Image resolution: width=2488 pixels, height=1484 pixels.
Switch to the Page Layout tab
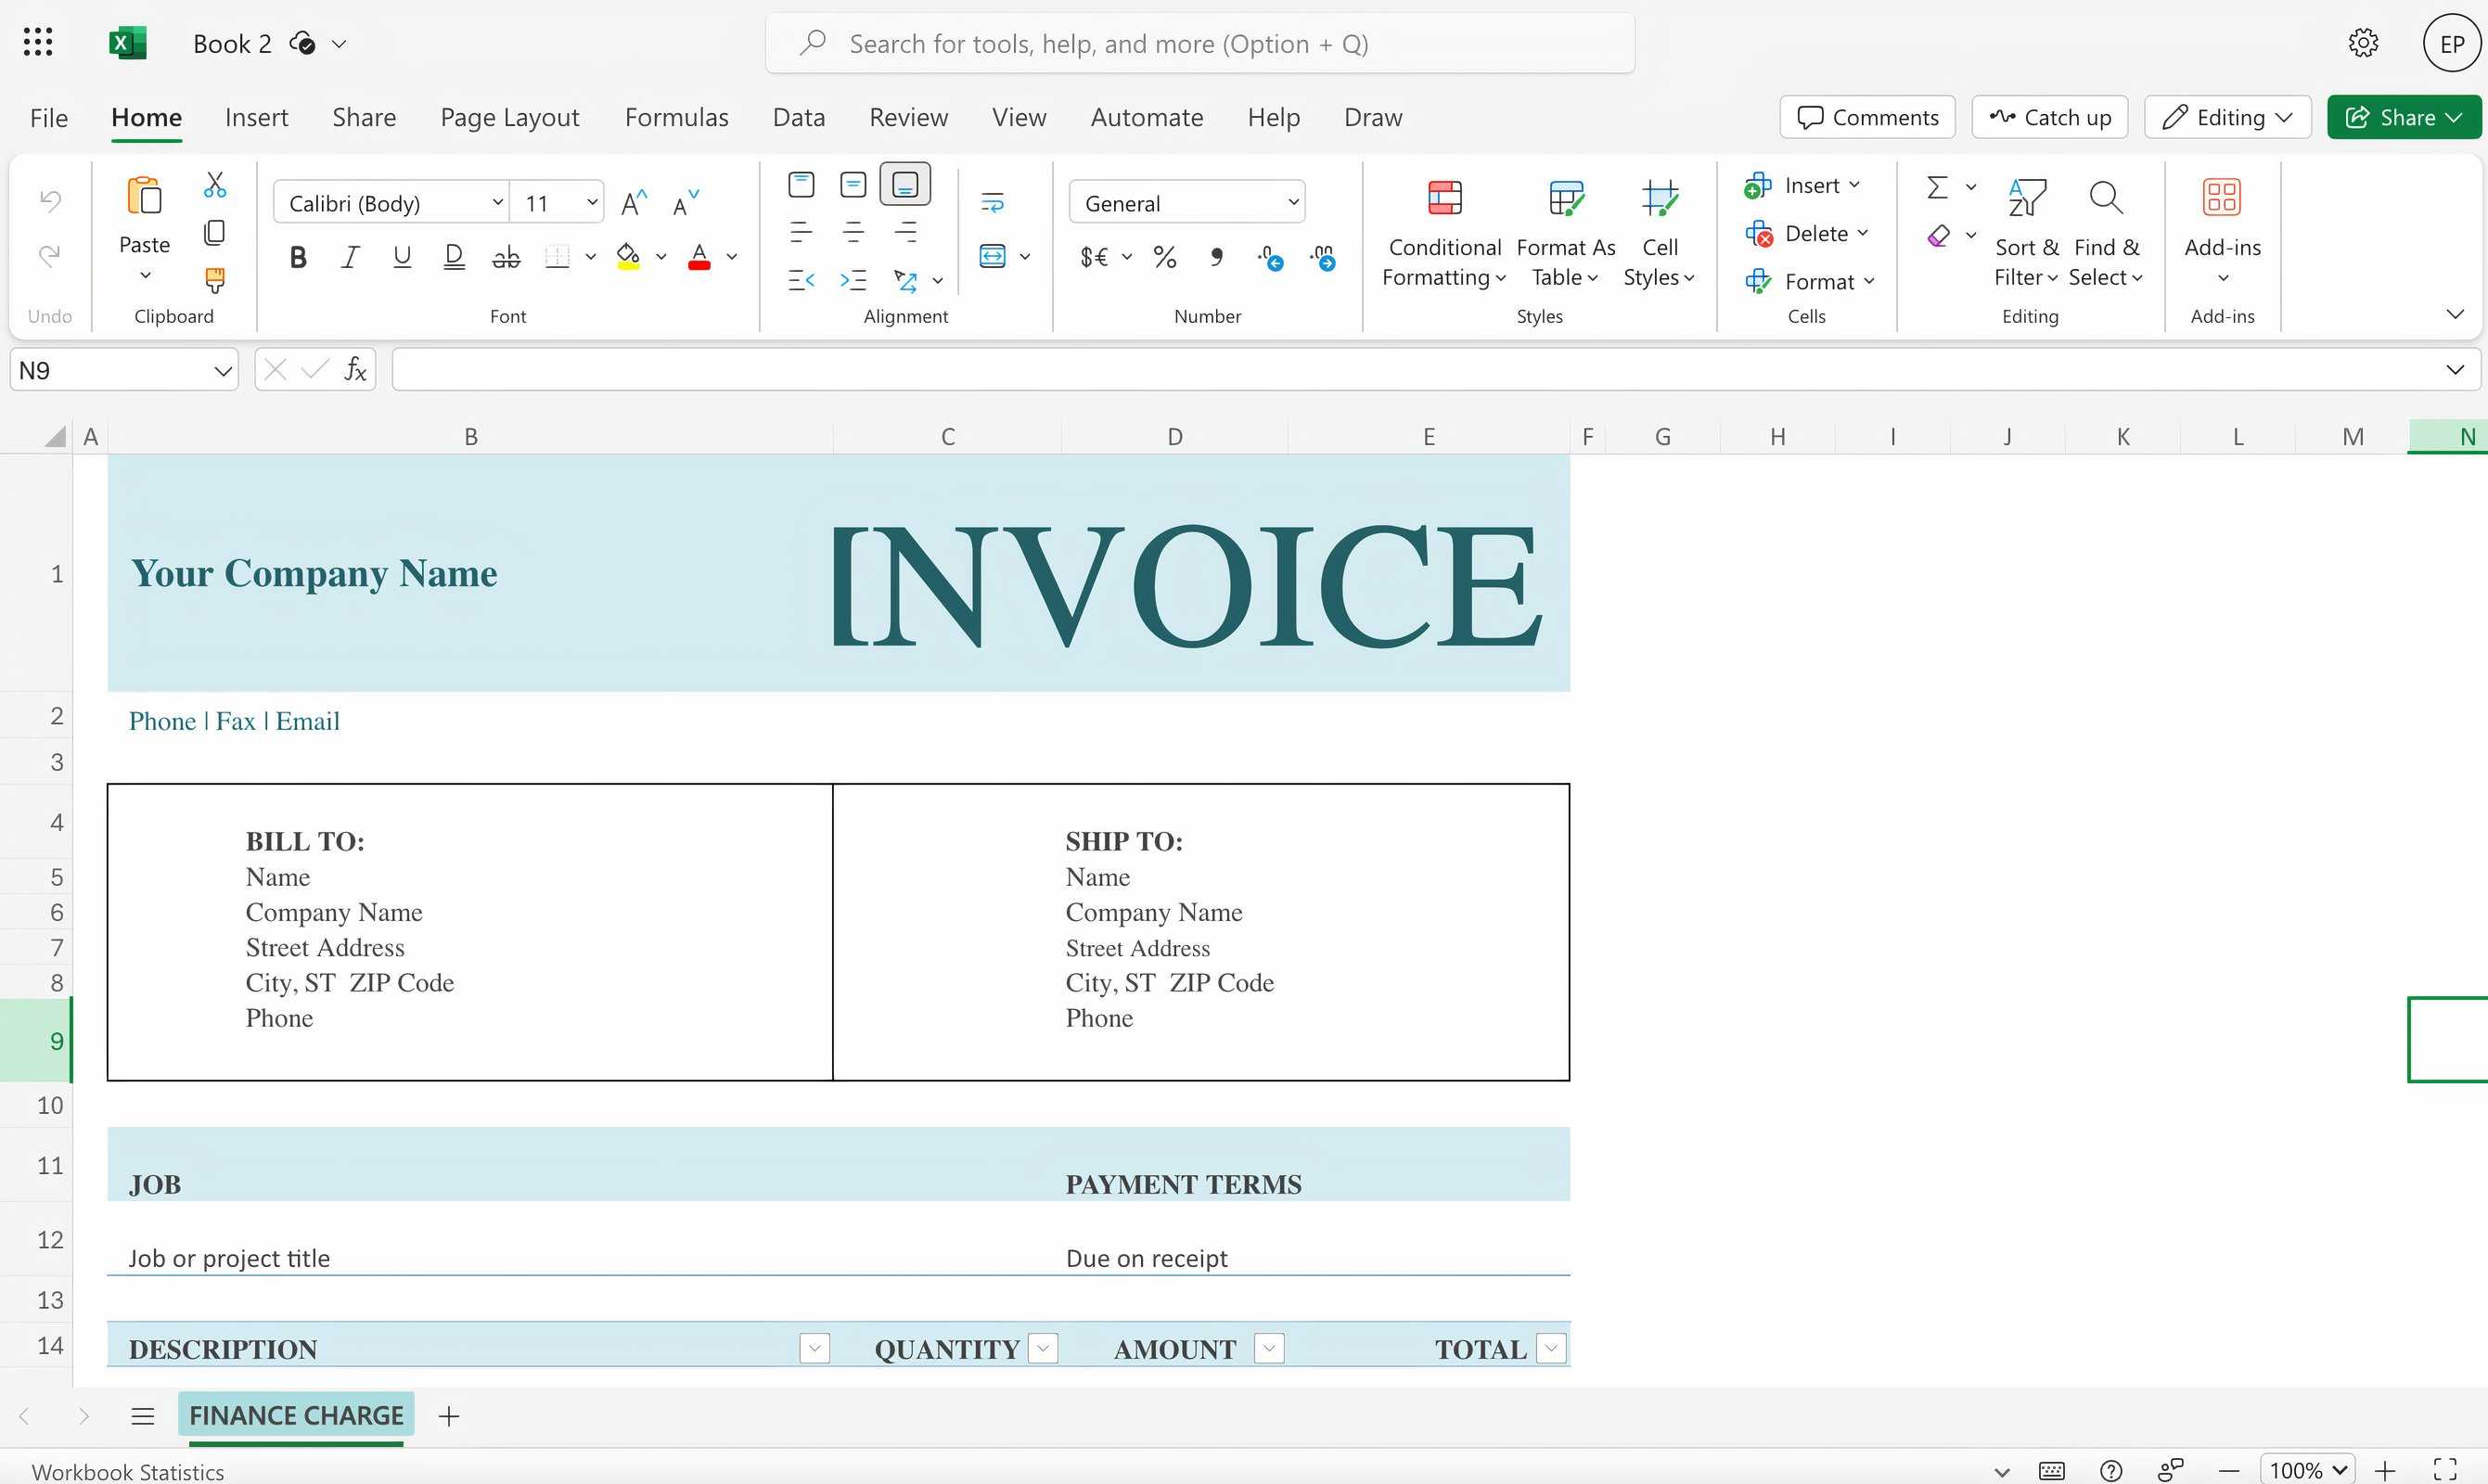pos(510,118)
